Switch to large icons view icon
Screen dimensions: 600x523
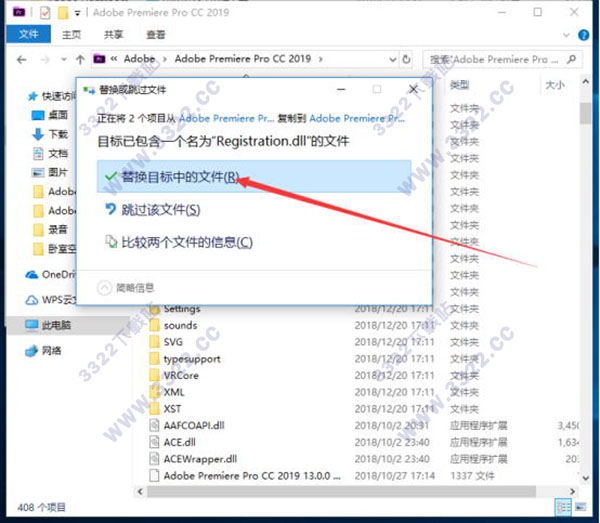click(x=581, y=508)
